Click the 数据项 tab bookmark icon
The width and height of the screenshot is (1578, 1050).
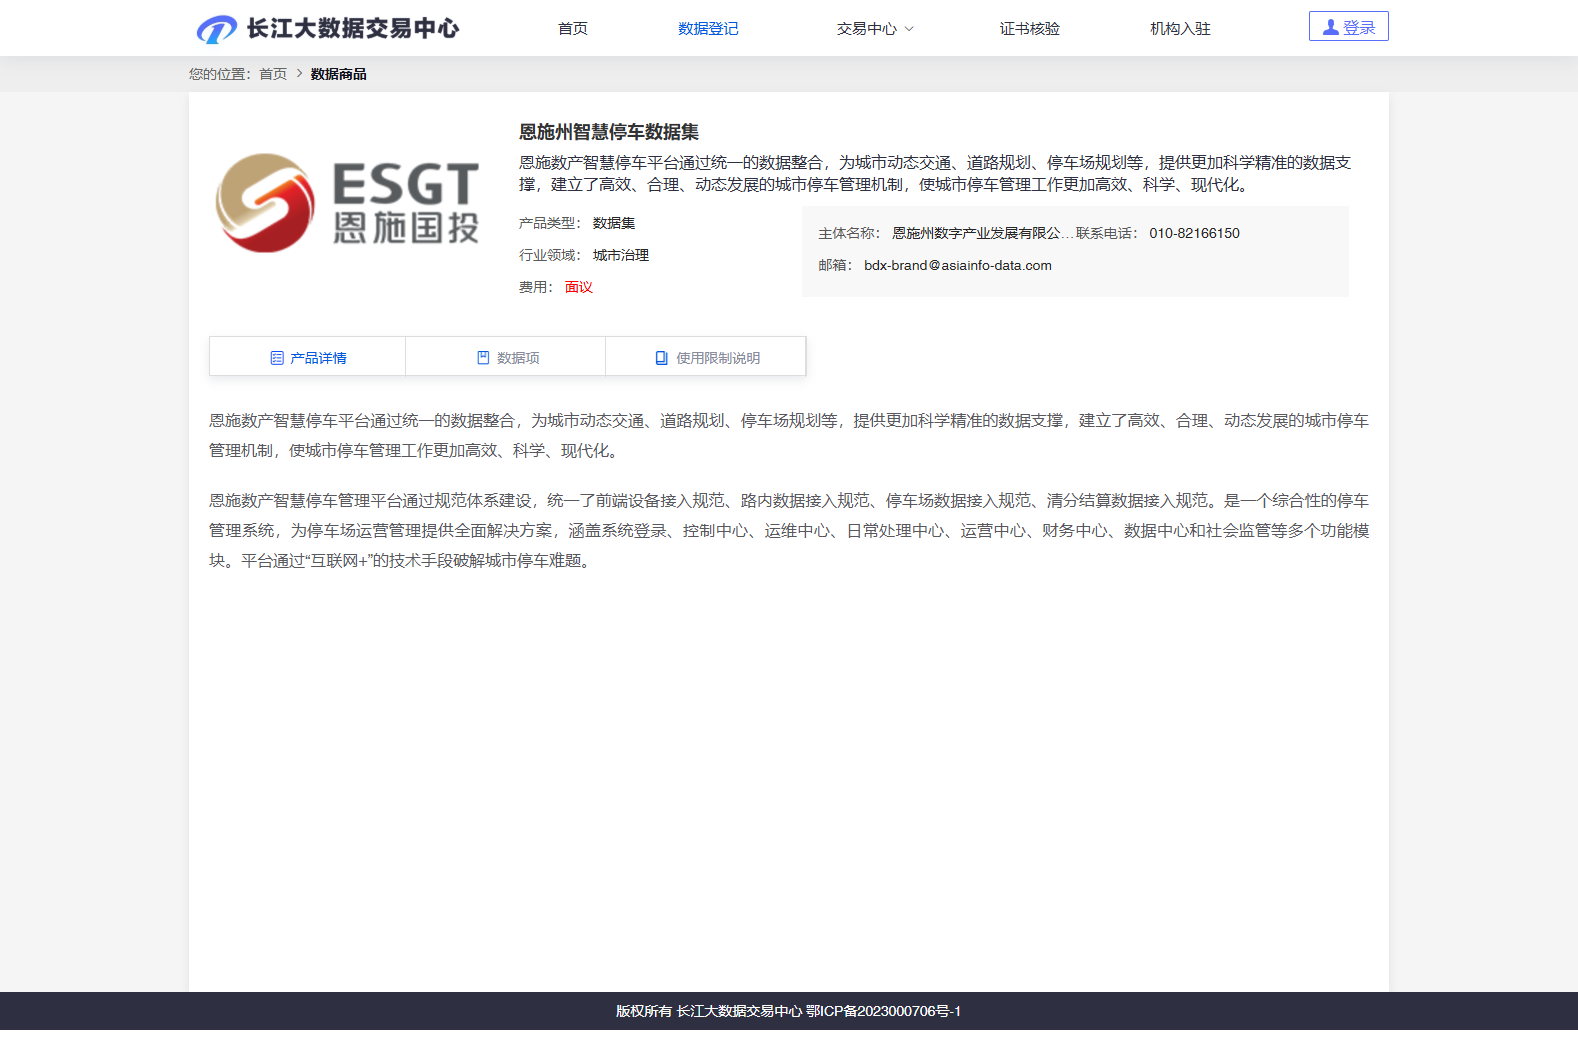pyautogui.click(x=483, y=358)
